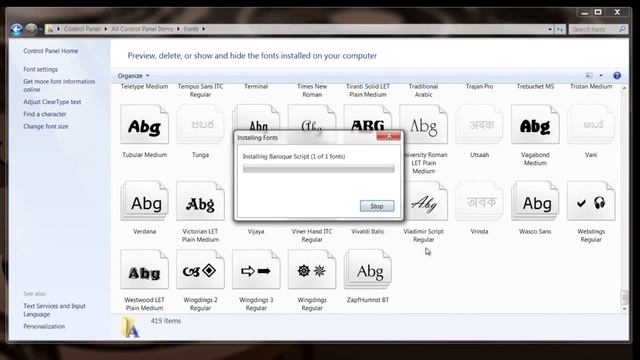Click the Trajan Pro label
The width and height of the screenshot is (640, 360).
[x=479, y=87]
